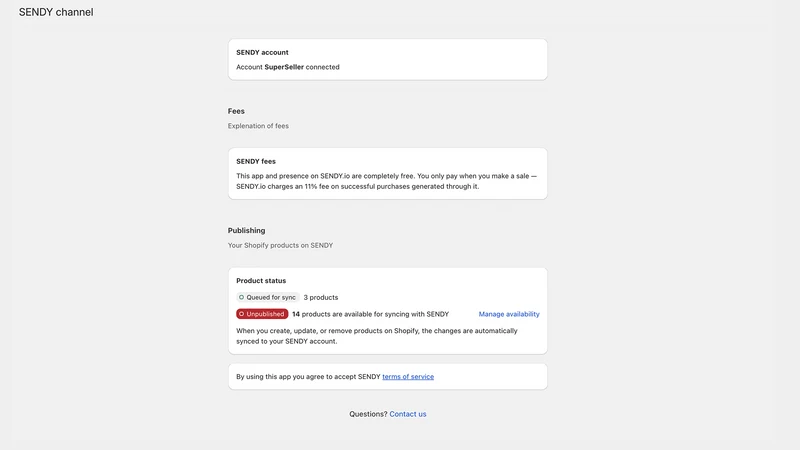
Task: Open the SENDY terms of service link
Action: tap(408, 377)
